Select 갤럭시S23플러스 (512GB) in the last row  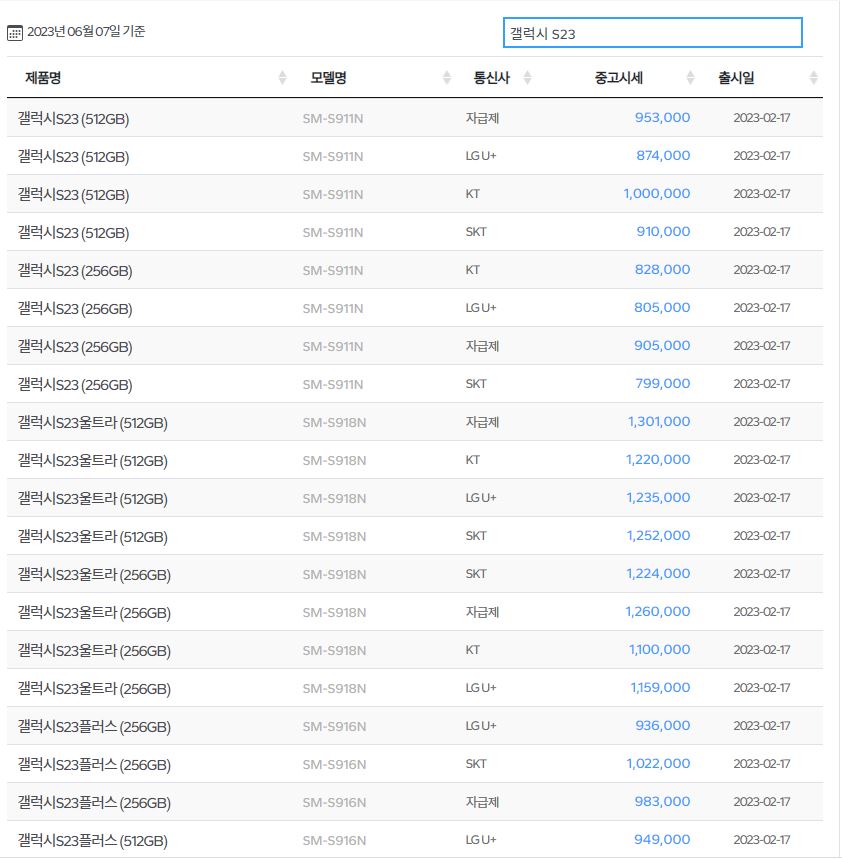tap(93, 840)
